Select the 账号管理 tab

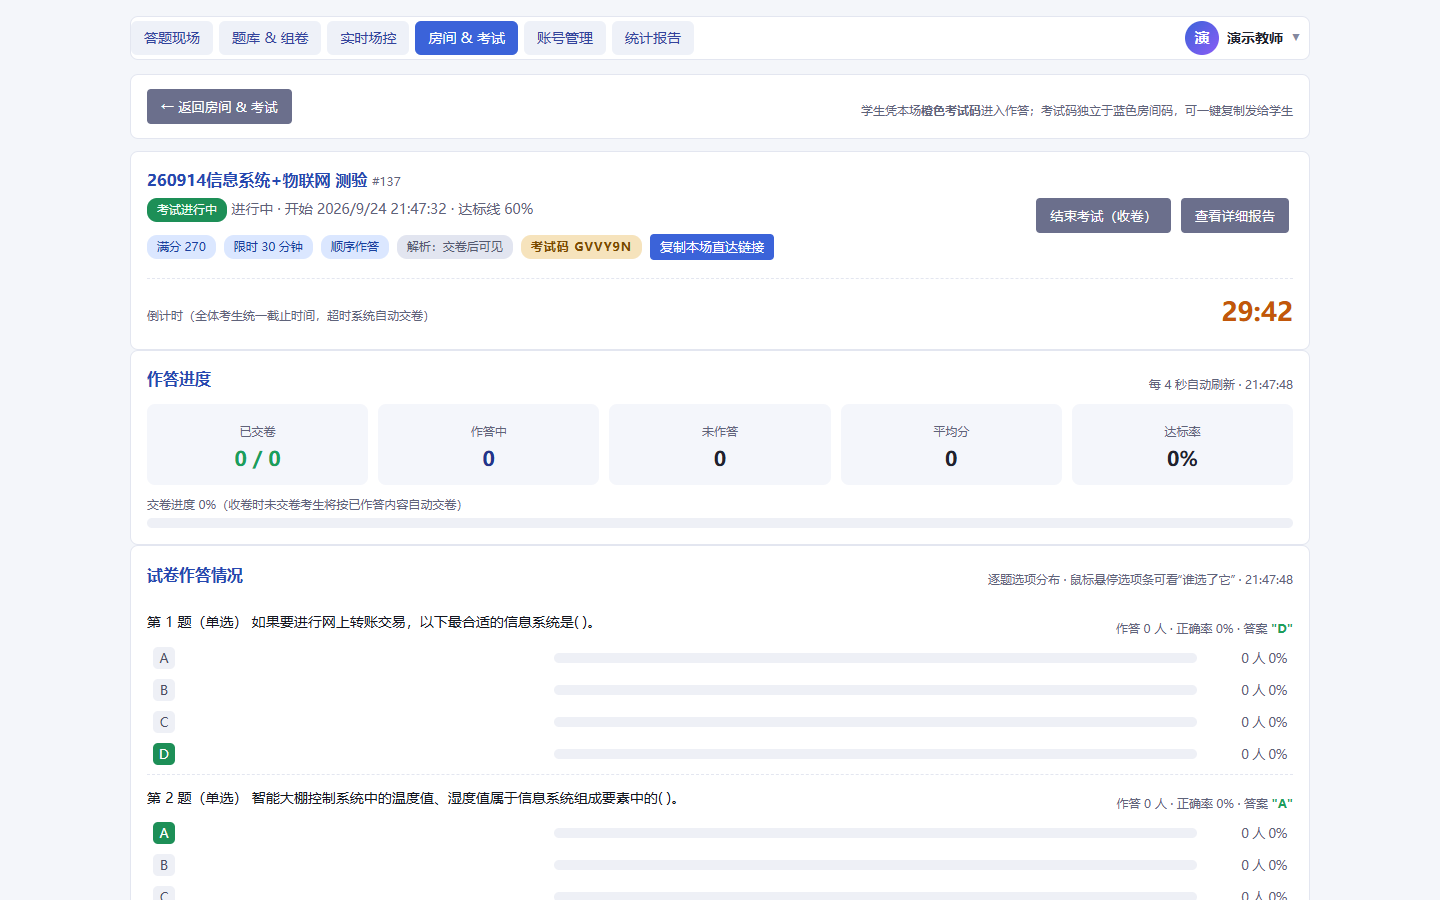click(x=564, y=38)
